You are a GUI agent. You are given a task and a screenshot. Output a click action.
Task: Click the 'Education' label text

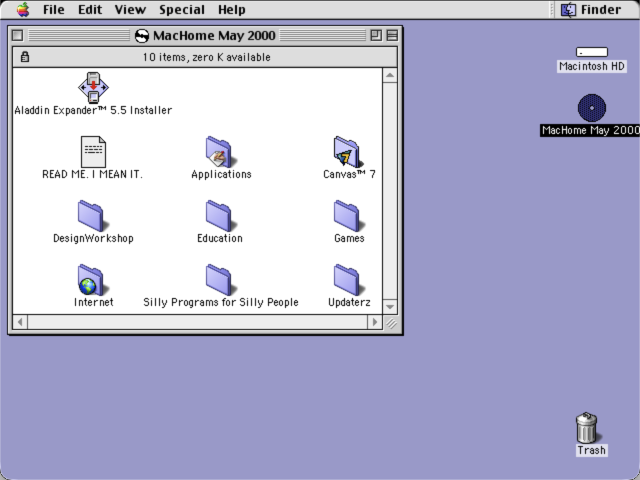[x=220, y=238]
